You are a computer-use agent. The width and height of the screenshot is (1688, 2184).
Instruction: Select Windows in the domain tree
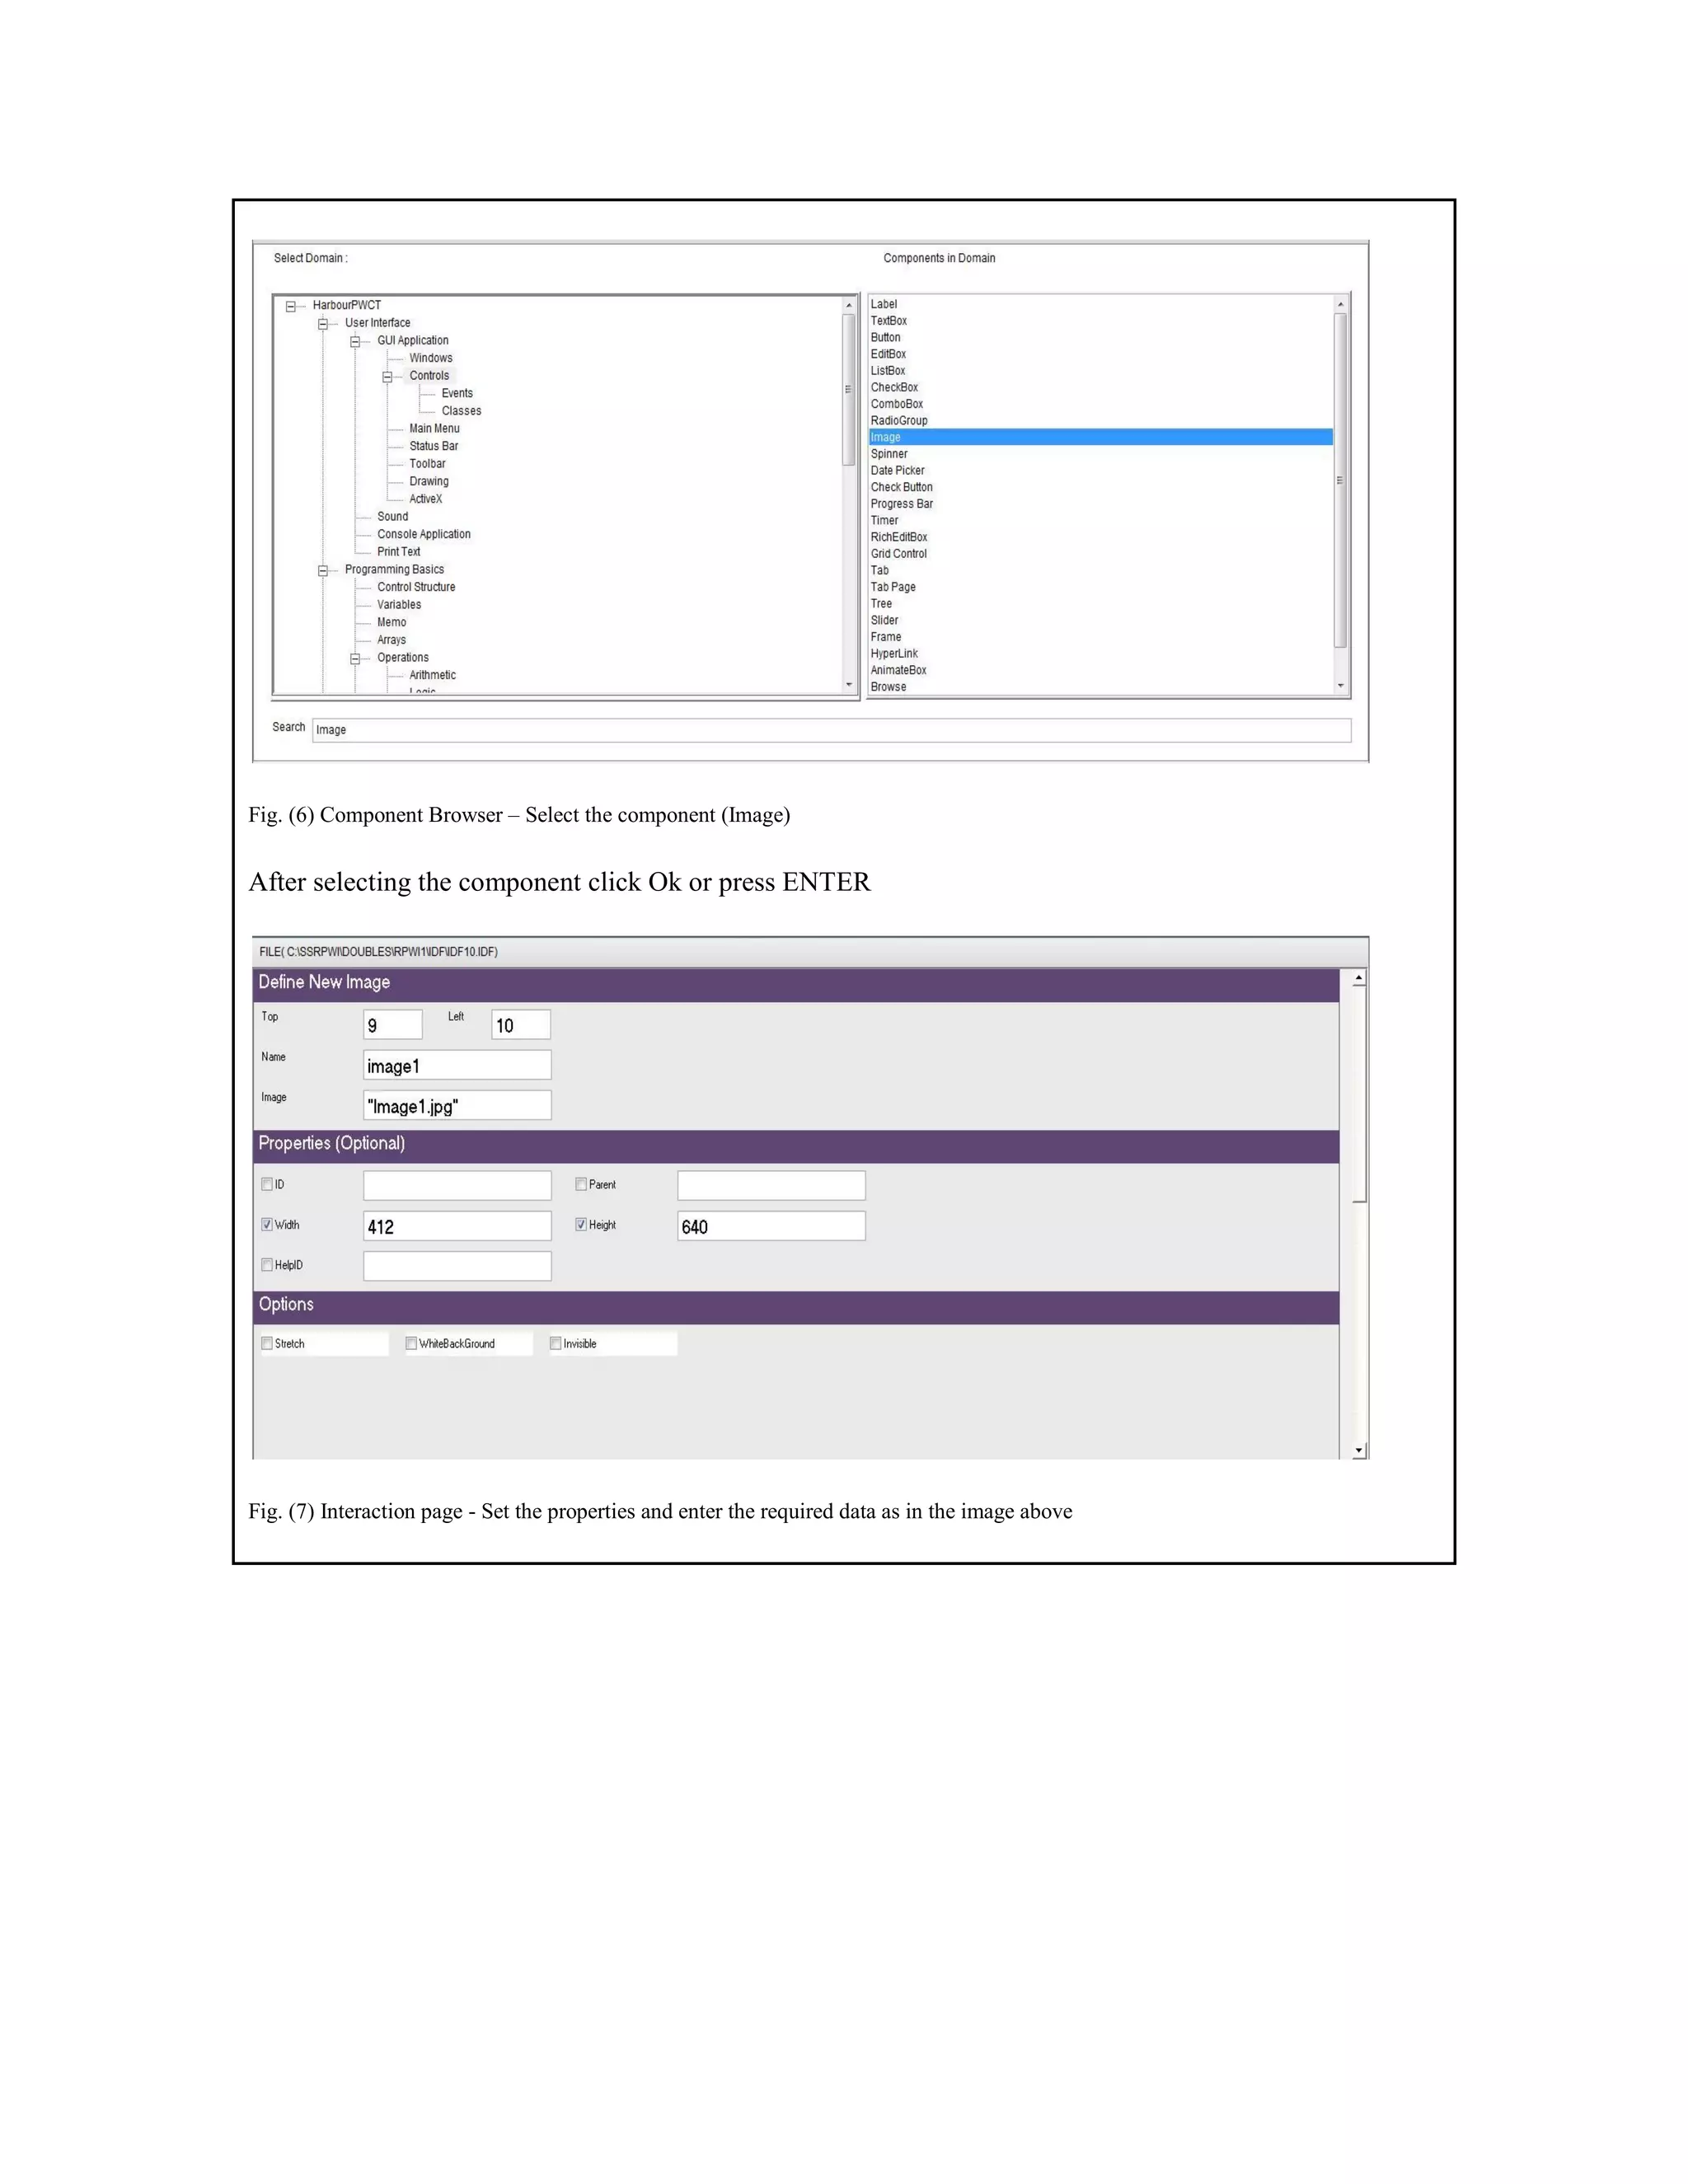point(431,358)
